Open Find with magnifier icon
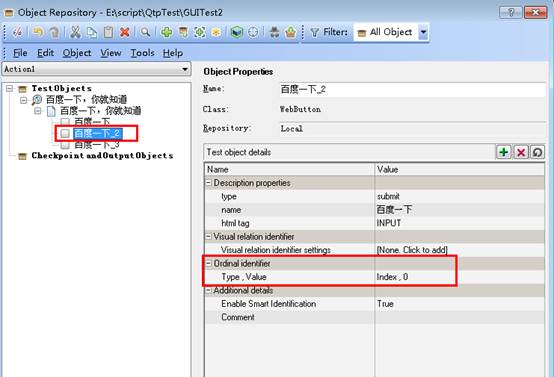Screen dimensions: 554x377 (x=145, y=32)
